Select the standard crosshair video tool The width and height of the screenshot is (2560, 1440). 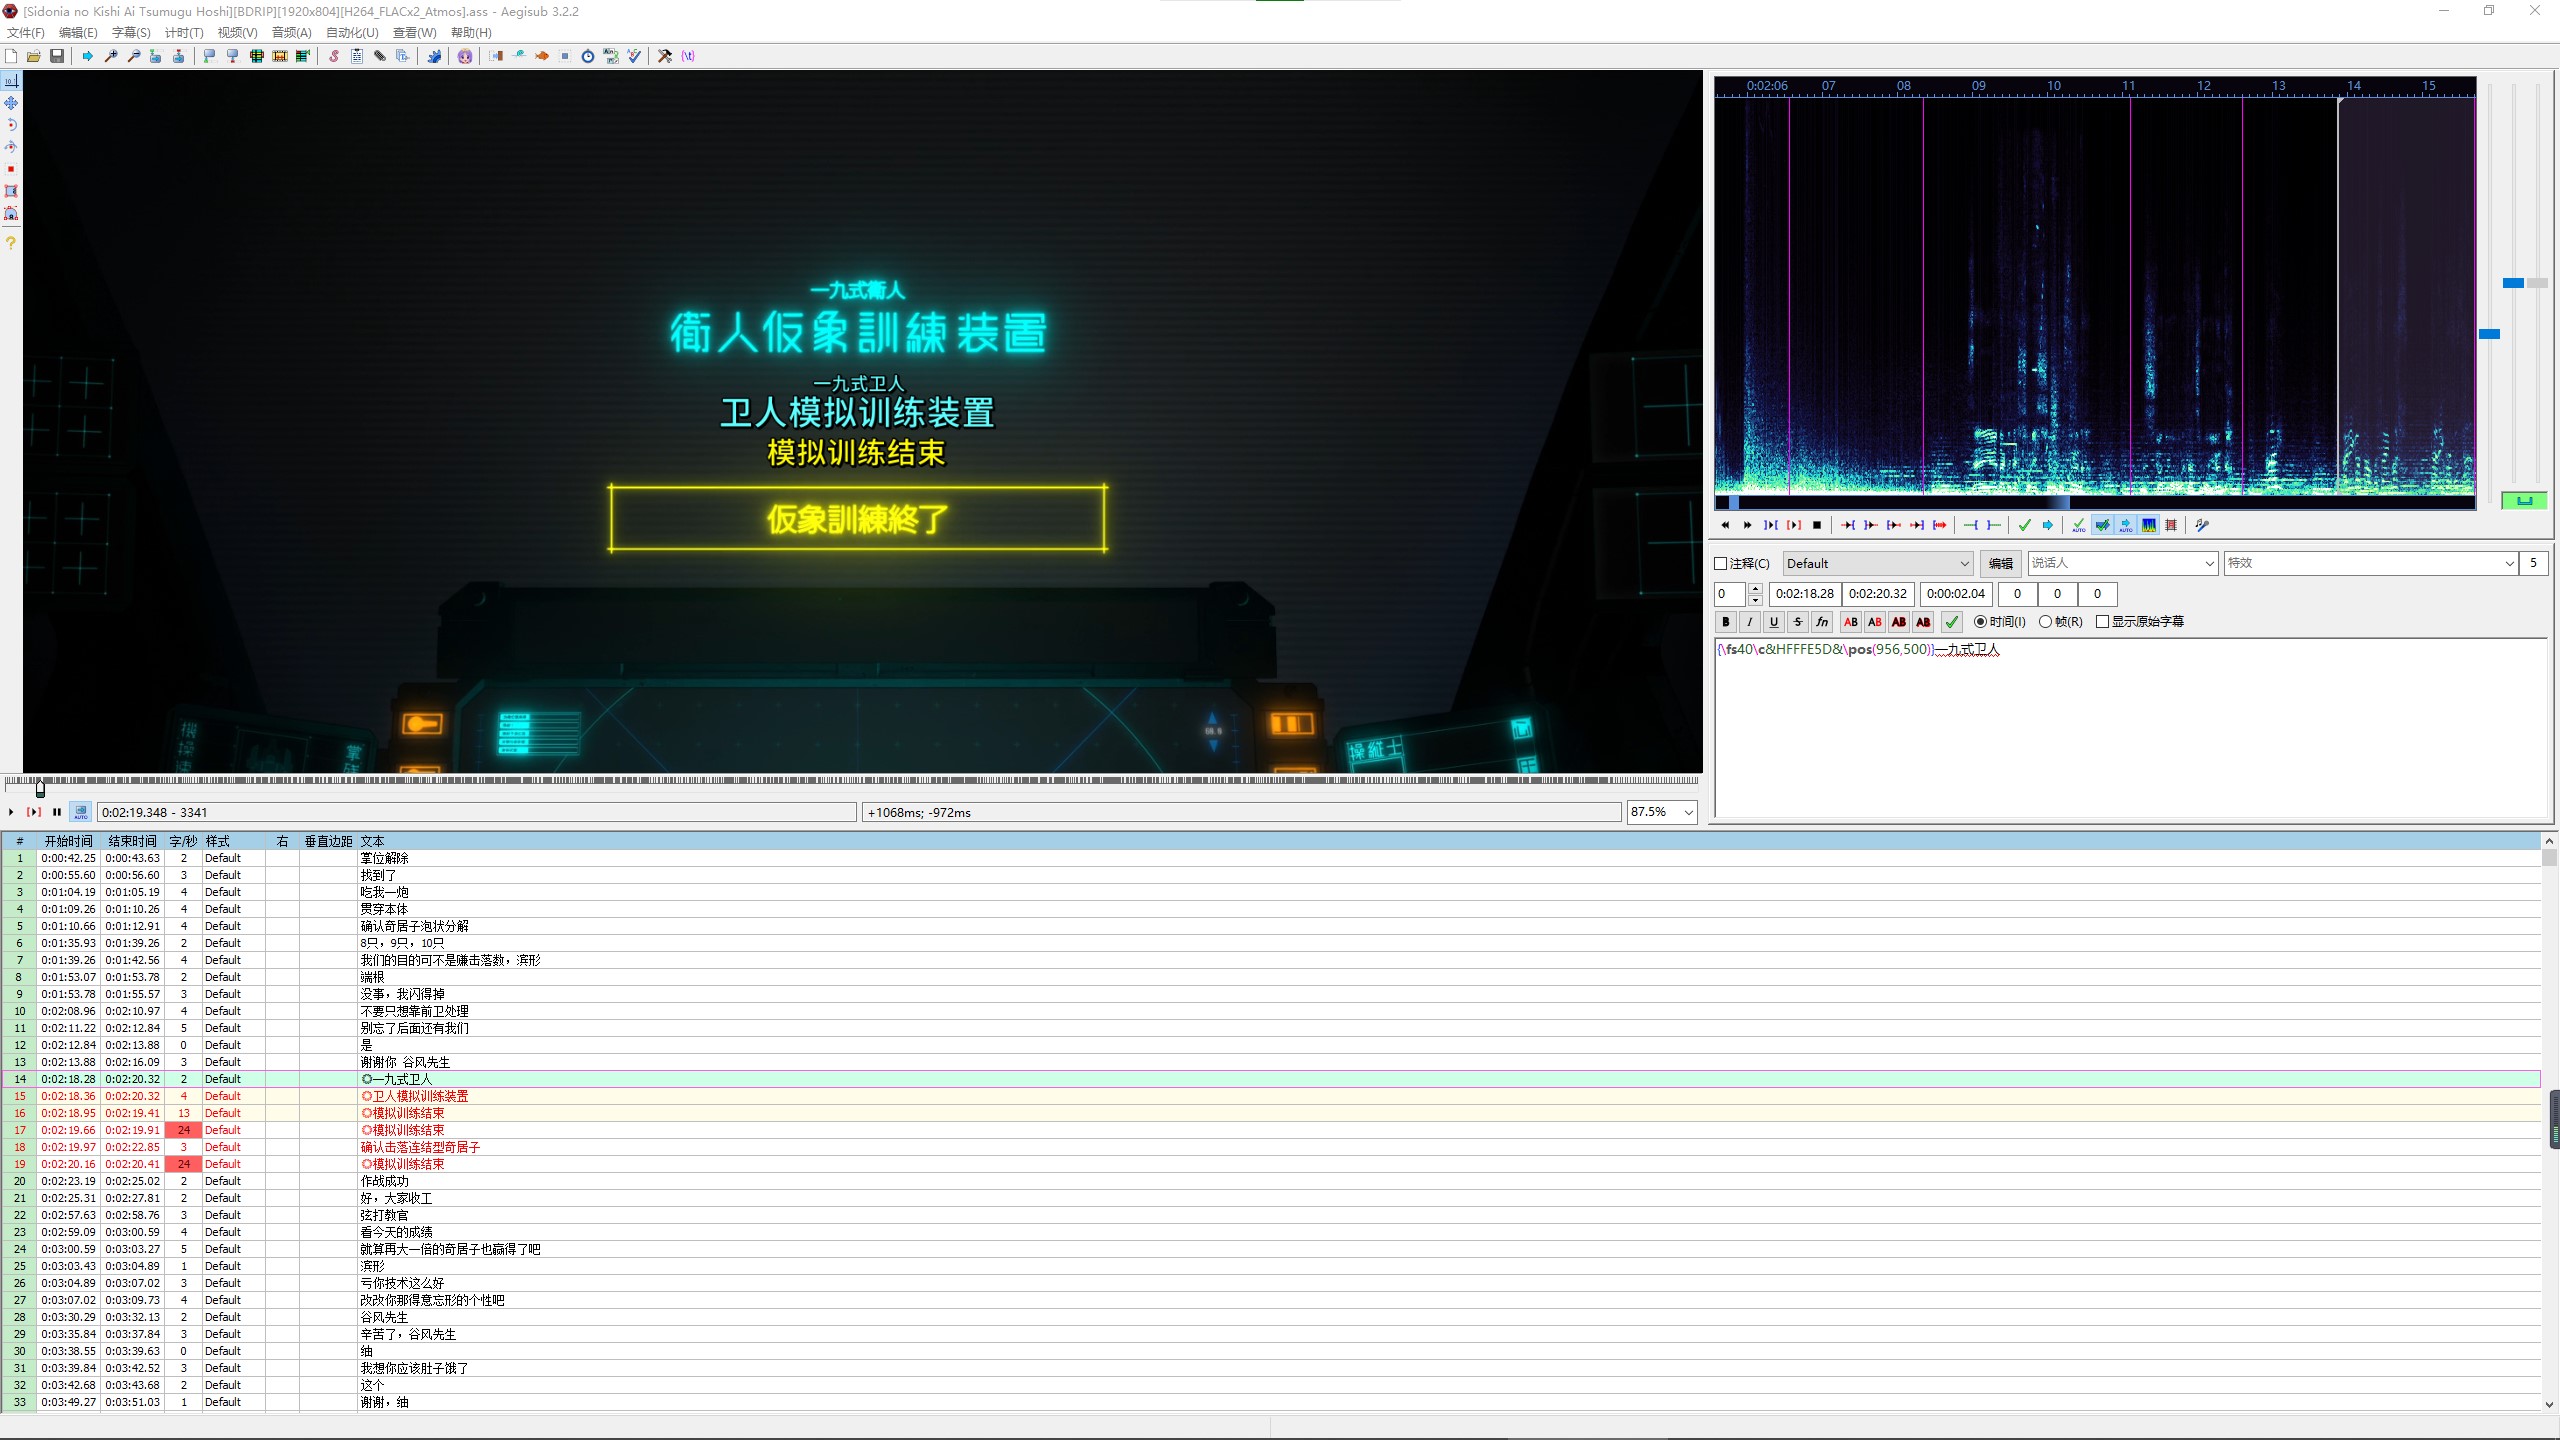(x=11, y=81)
